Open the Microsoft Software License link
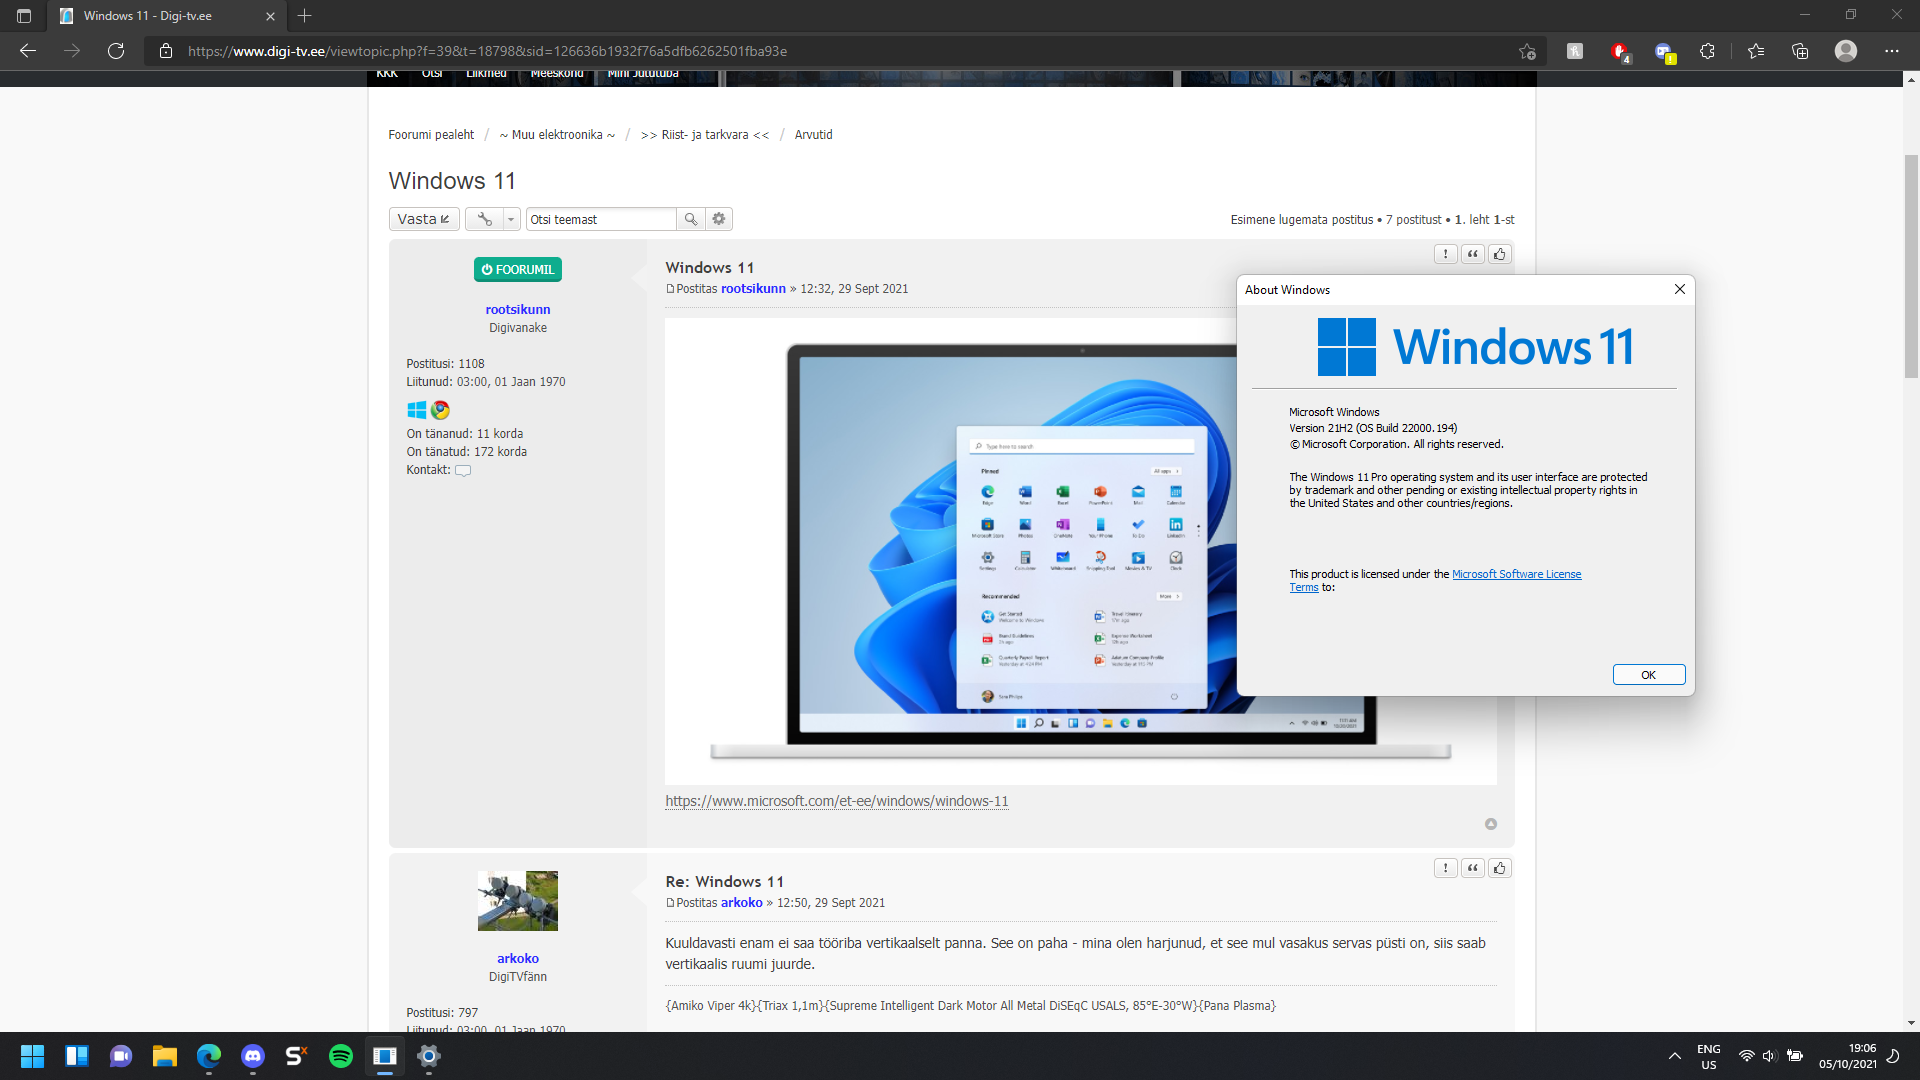The height and width of the screenshot is (1080, 1920). [1516, 574]
